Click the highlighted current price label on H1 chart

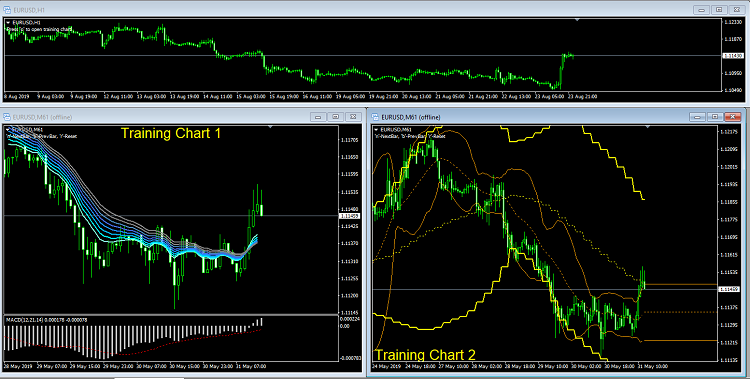(732, 56)
